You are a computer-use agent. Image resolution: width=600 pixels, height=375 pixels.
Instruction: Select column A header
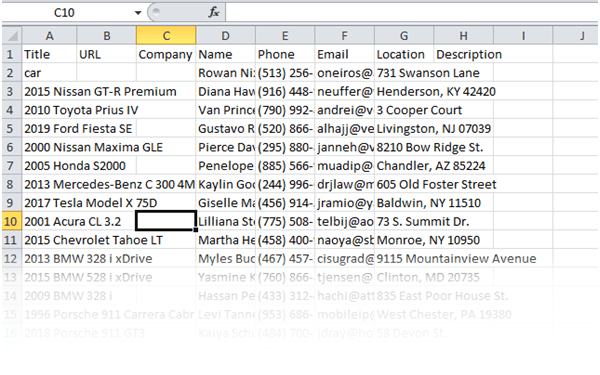point(49,36)
